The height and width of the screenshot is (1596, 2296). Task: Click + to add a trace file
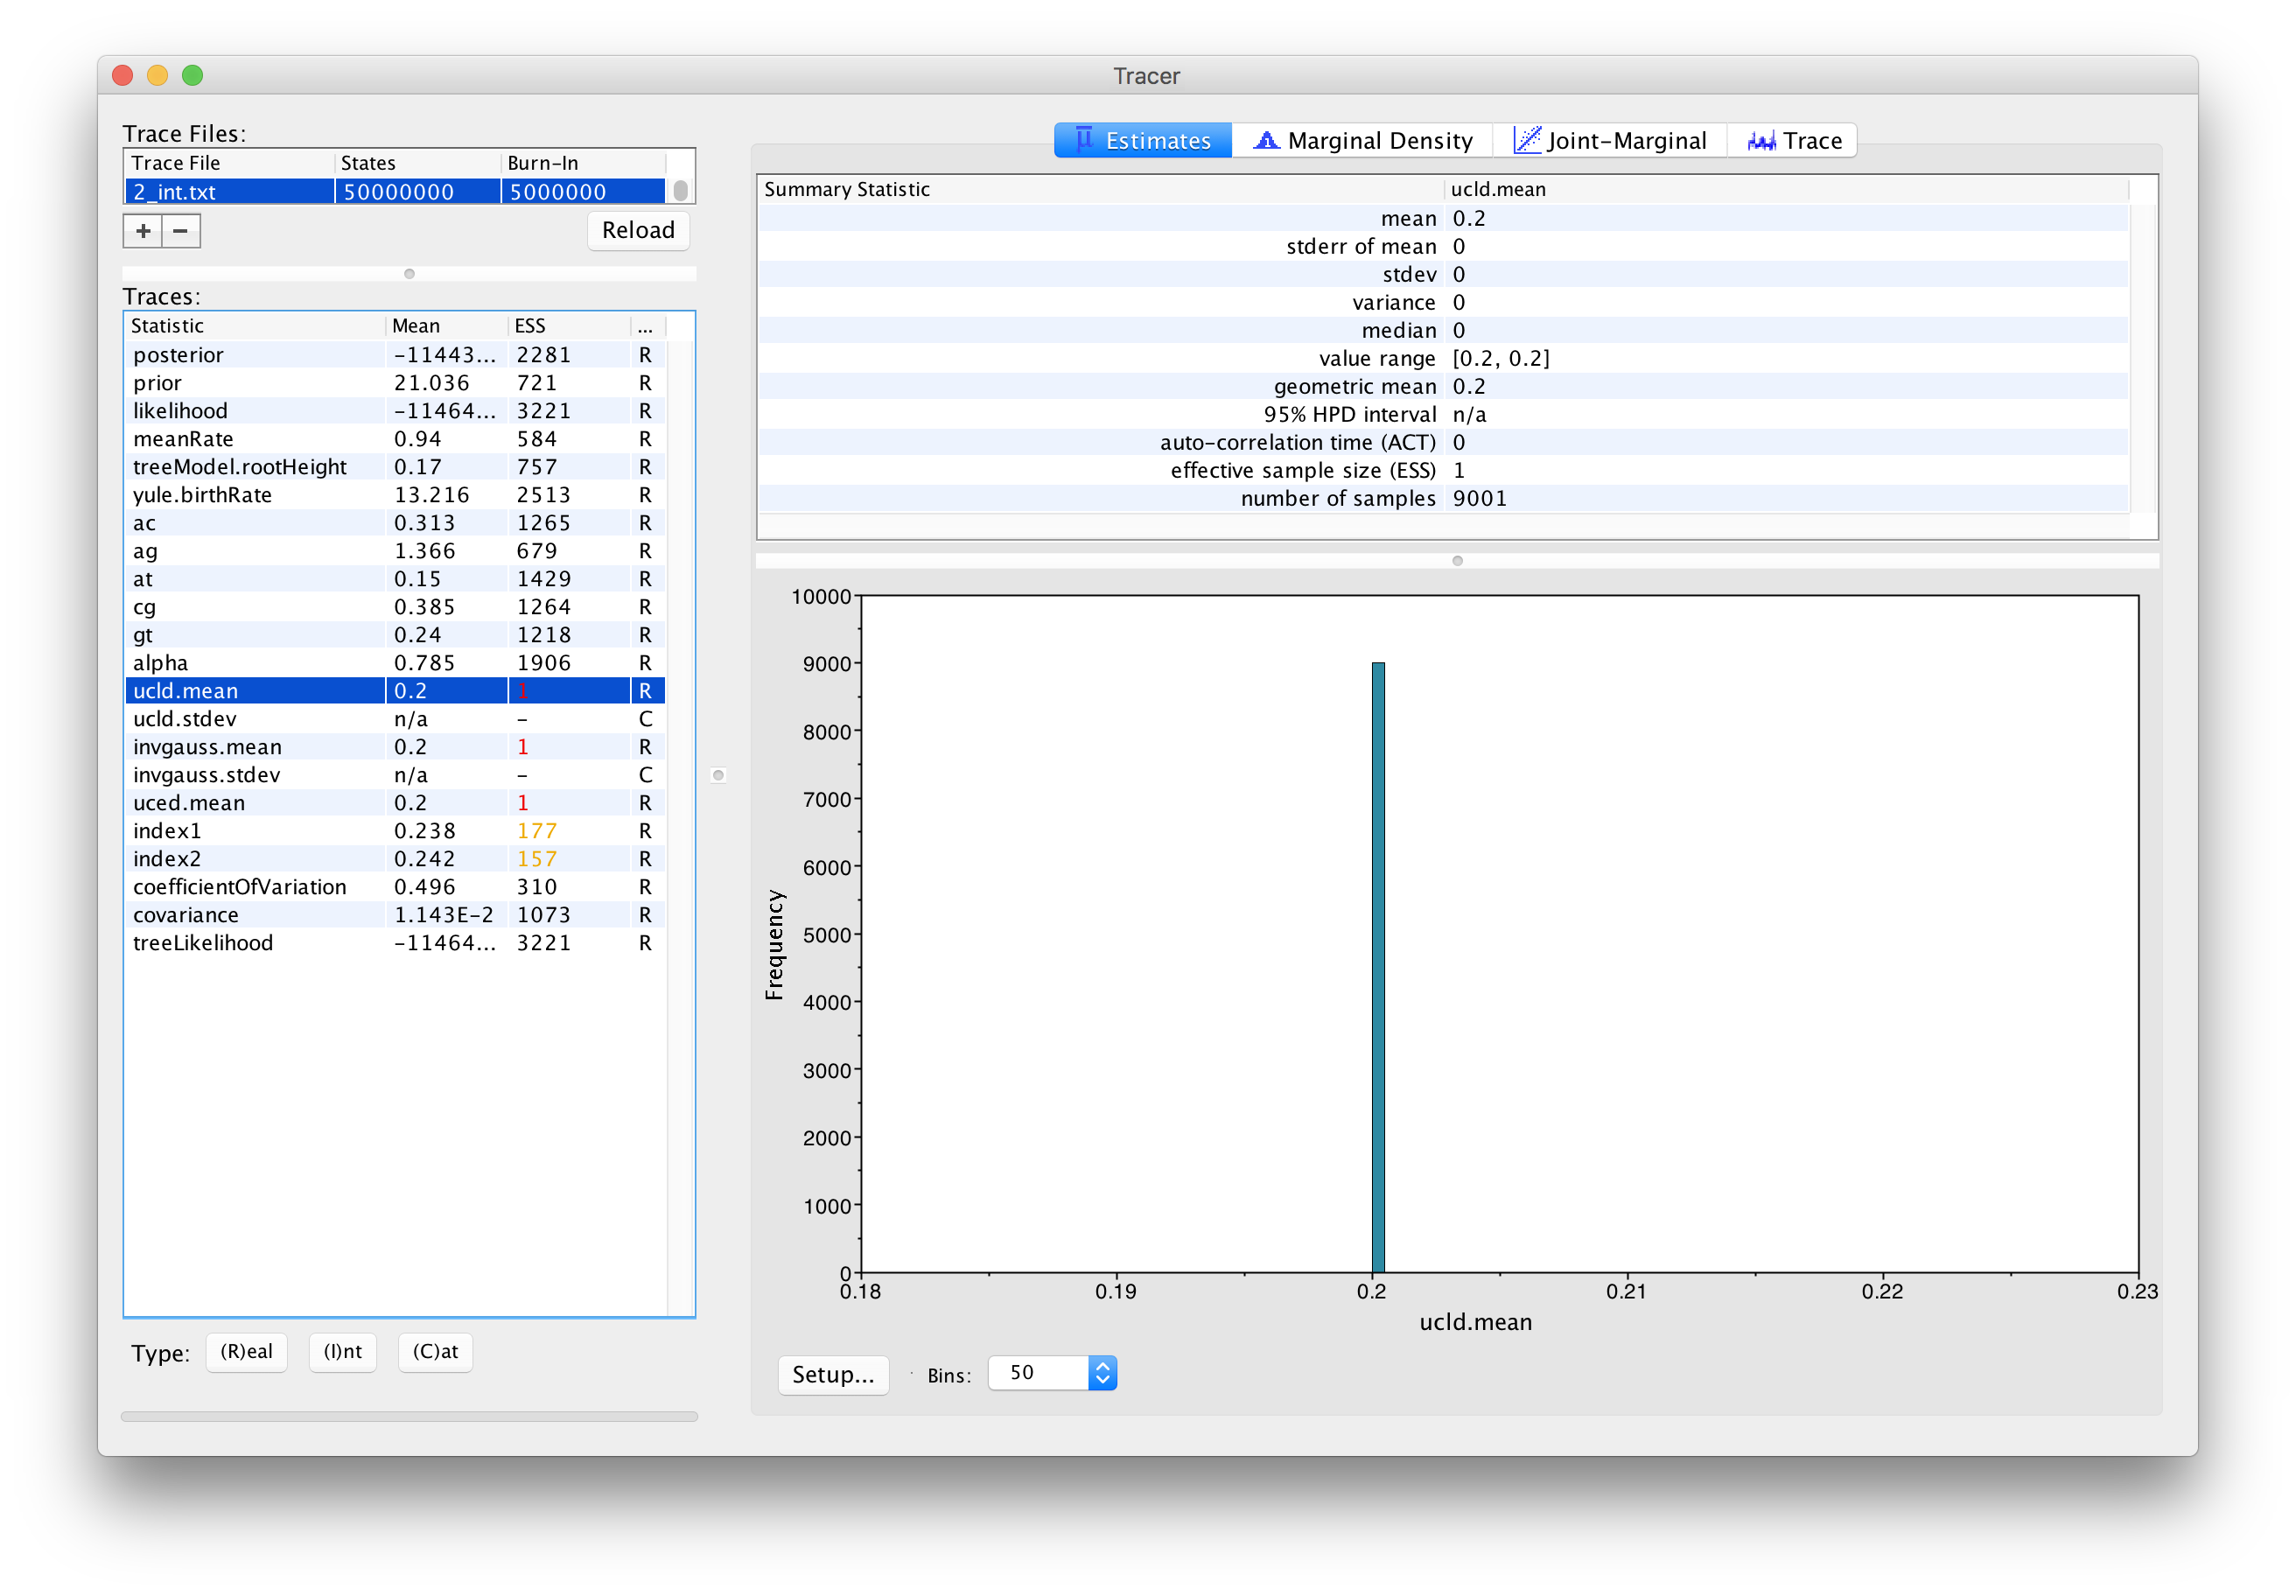(x=142, y=230)
